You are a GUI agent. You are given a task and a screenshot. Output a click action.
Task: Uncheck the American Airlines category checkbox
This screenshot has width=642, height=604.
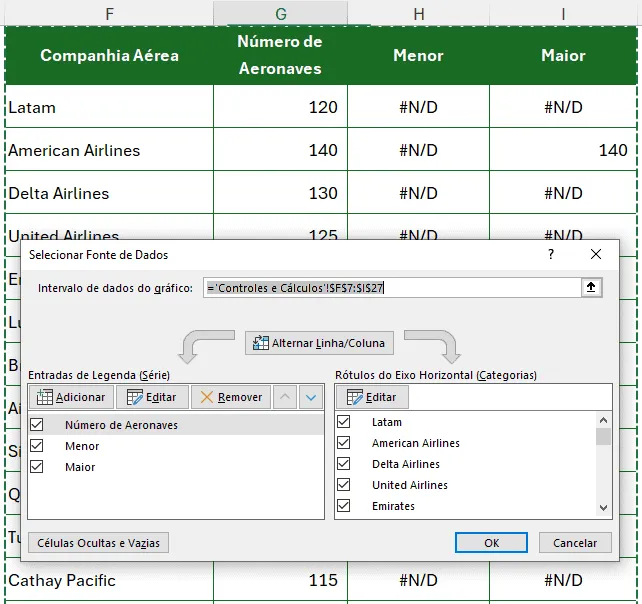(344, 443)
